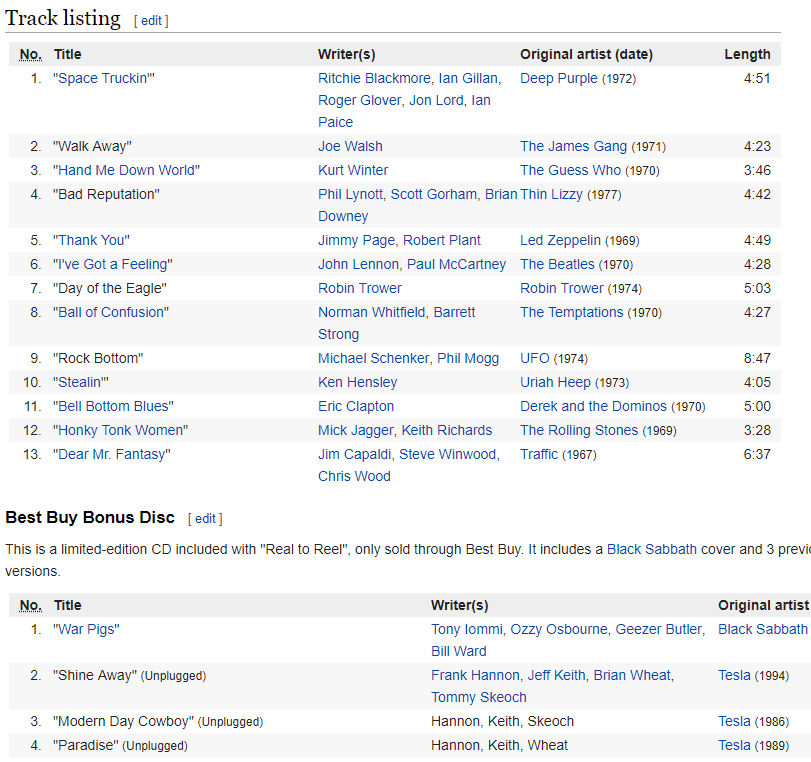811x762 pixels.
Task: Go to Brian Wheat's page
Action: 632,675
